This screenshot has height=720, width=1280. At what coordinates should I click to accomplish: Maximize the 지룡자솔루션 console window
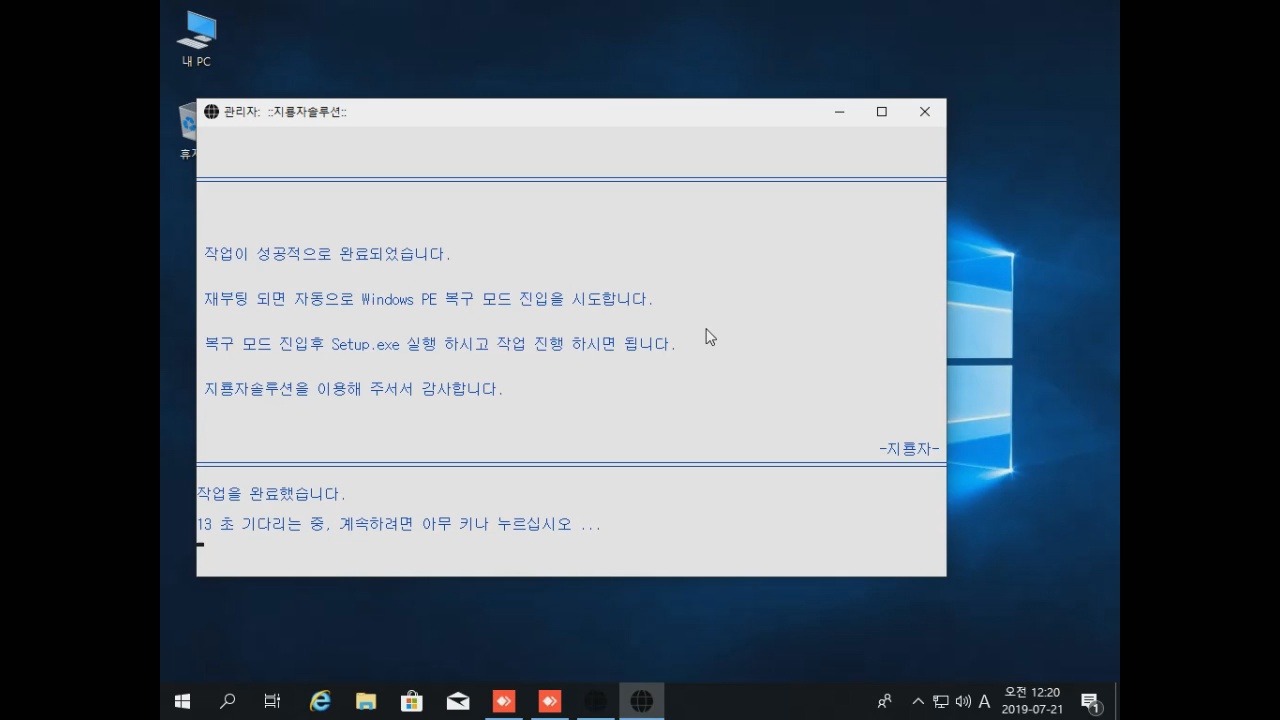pos(882,112)
